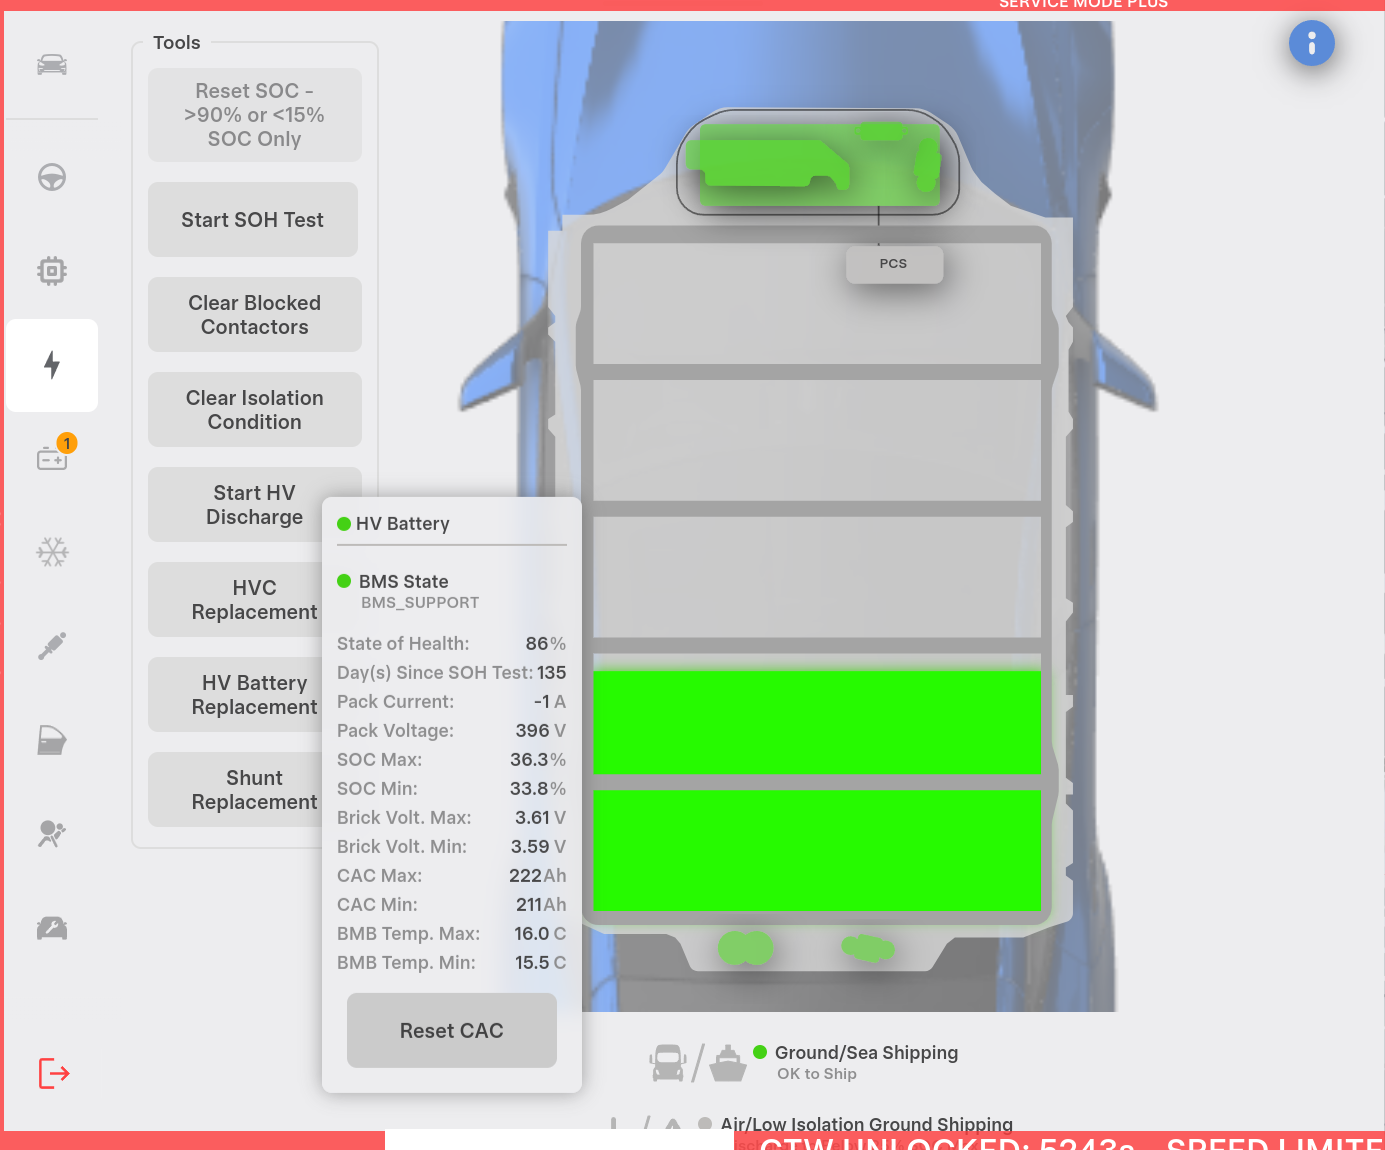The height and width of the screenshot is (1150, 1385).
Task: Click the Start SOH Test button
Action: pyautogui.click(x=253, y=220)
